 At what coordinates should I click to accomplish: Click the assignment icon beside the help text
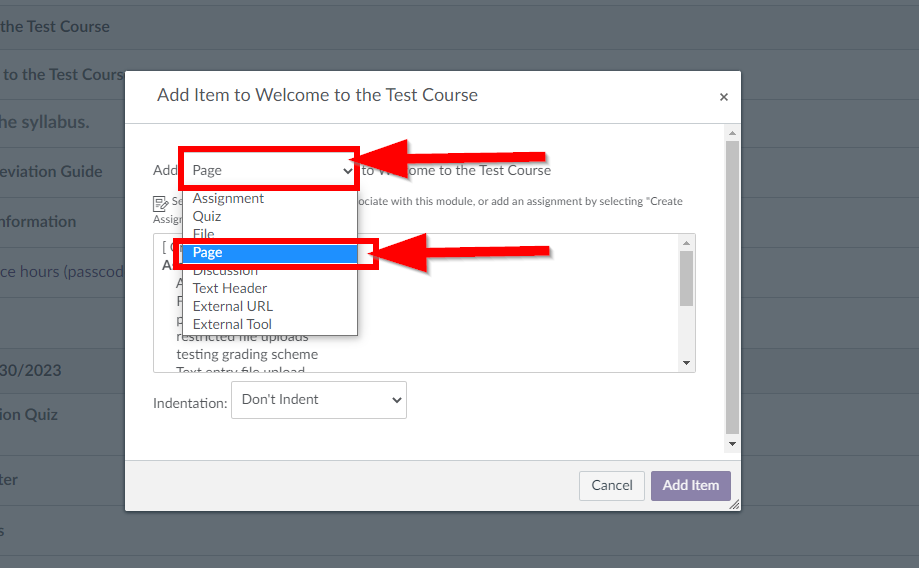tap(160, 203)
